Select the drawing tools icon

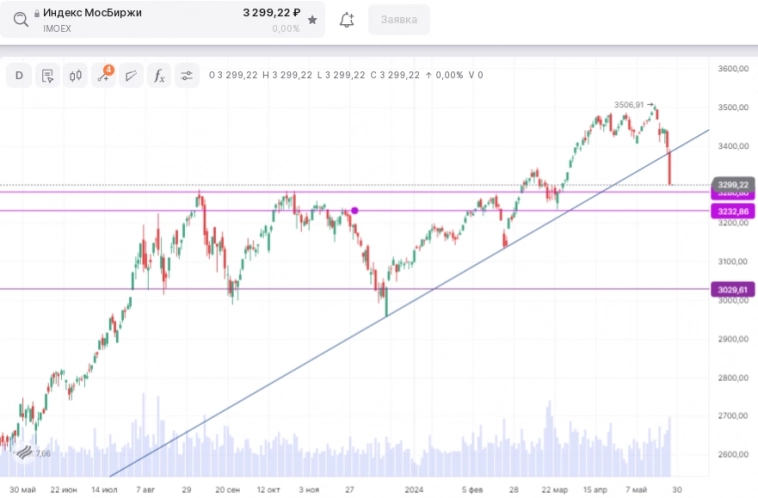pyautogui.click(x=131, y=75)
